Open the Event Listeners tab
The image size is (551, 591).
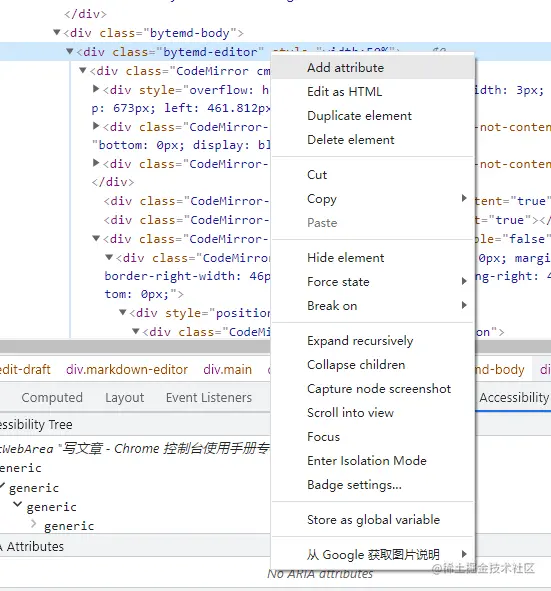coord(209,398)
